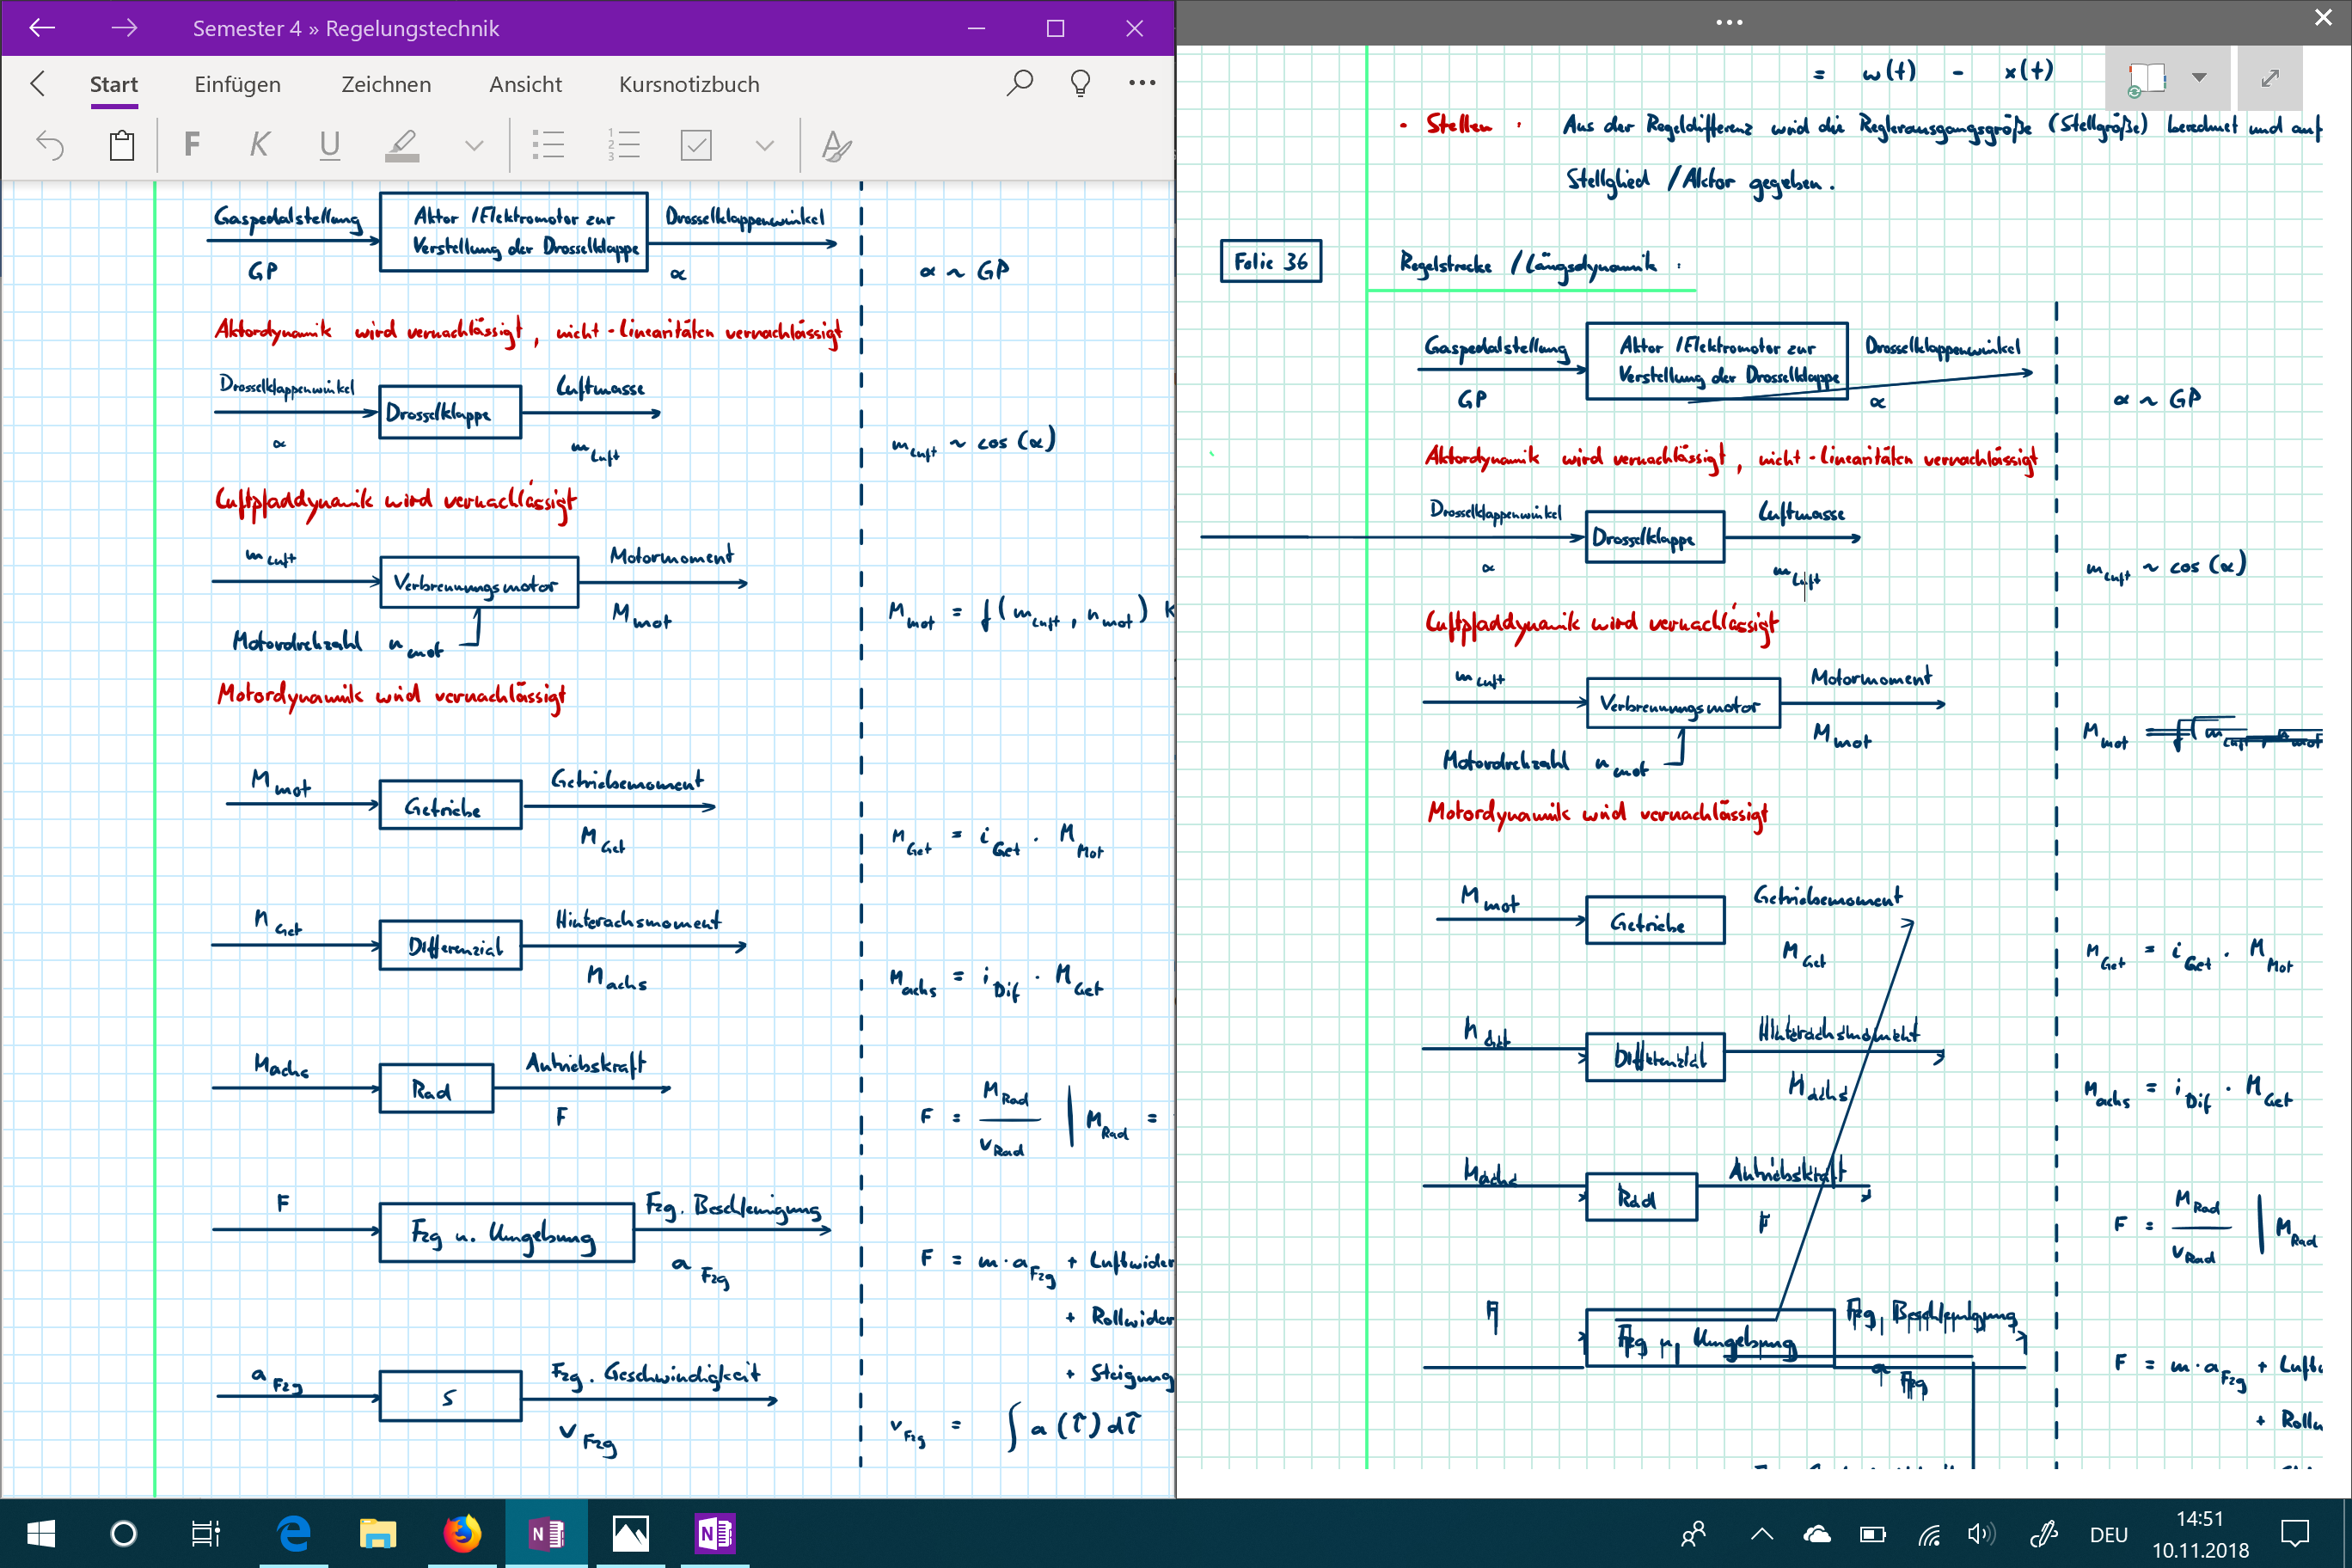Insert a bulleted list
This screenshot has height=1568, width=2352.
[548, 146]
